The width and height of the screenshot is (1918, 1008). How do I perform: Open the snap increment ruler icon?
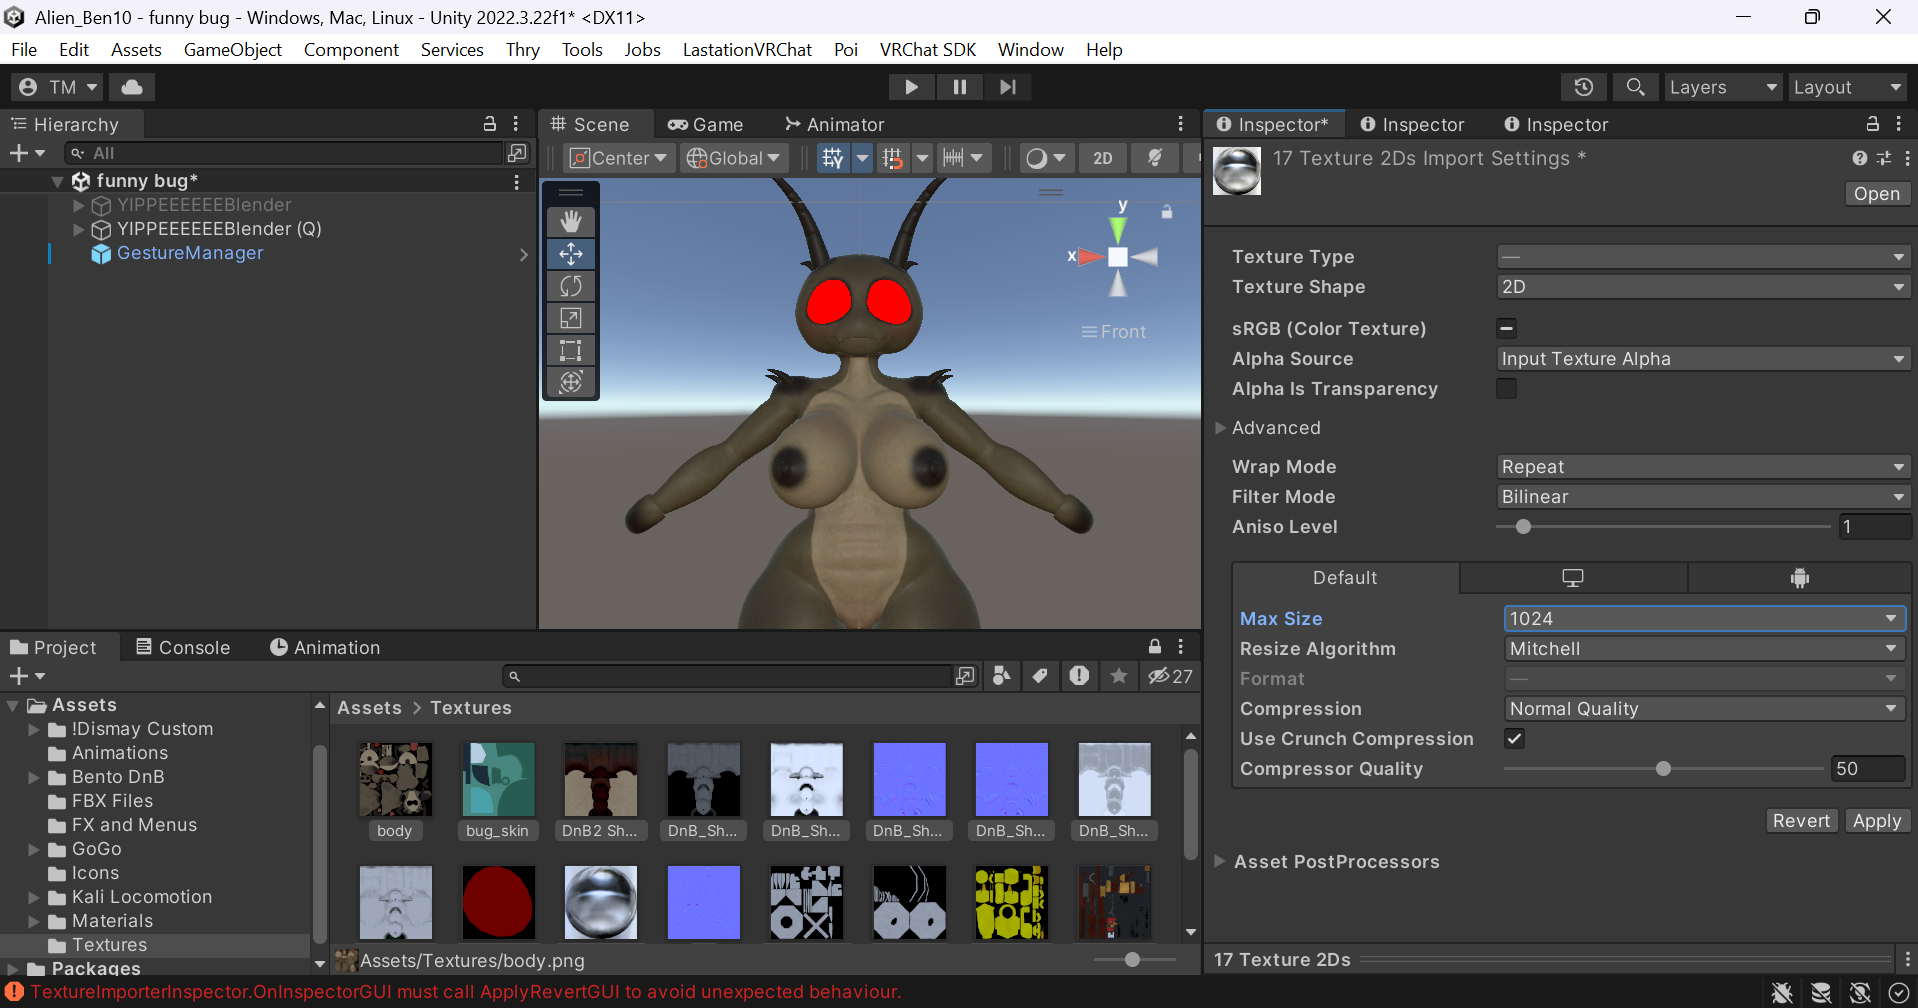(x=953, y=158)
